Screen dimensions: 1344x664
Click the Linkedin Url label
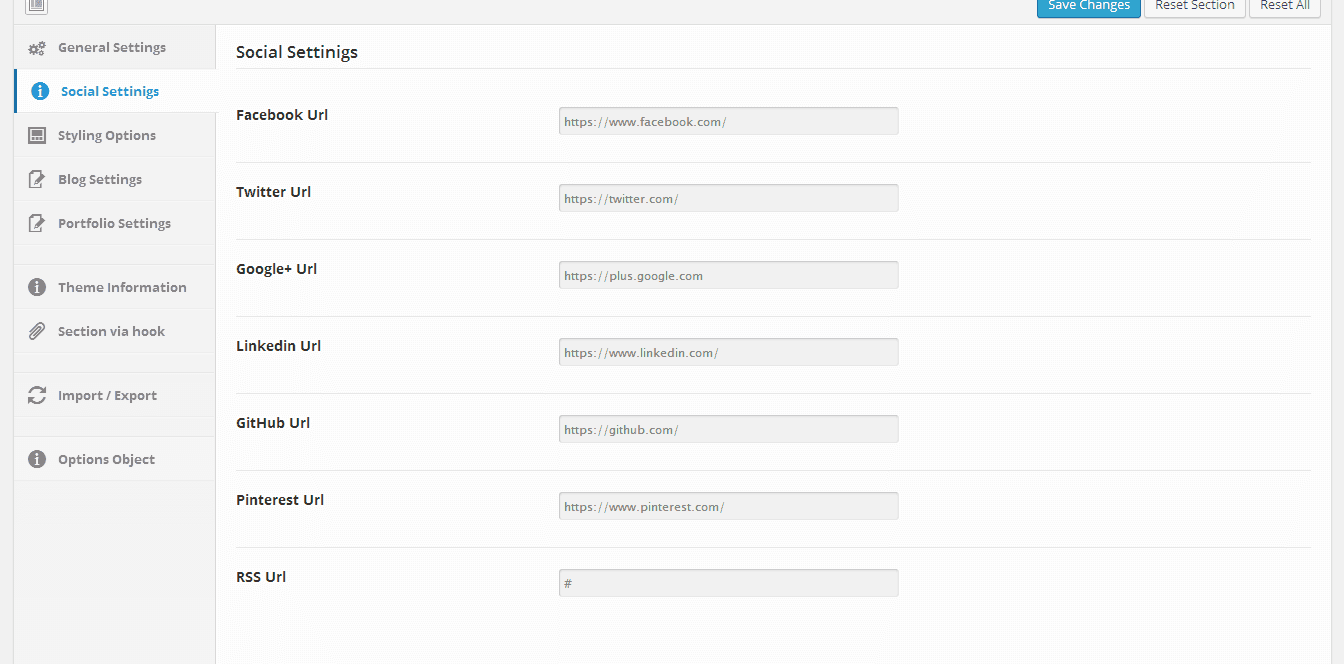(x=278, y=346)
